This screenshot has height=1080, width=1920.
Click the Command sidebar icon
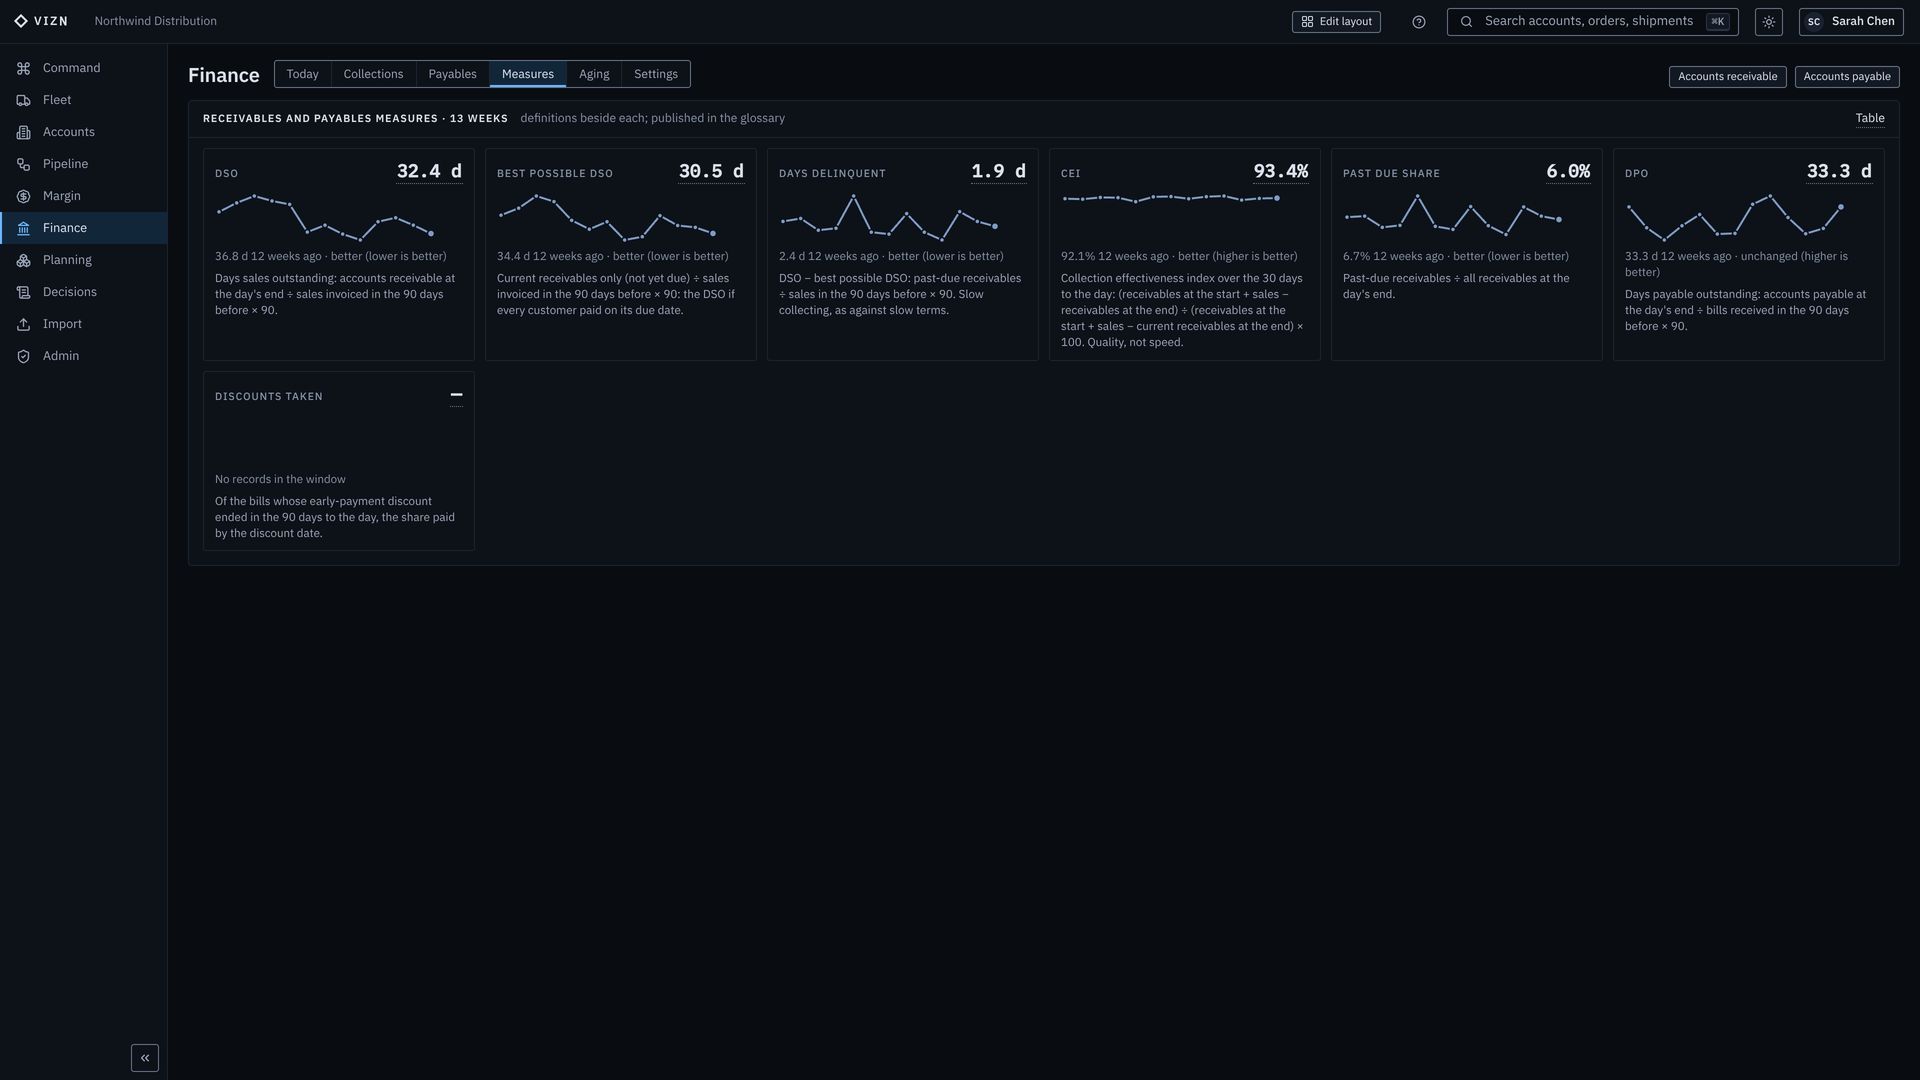(23, 68)
